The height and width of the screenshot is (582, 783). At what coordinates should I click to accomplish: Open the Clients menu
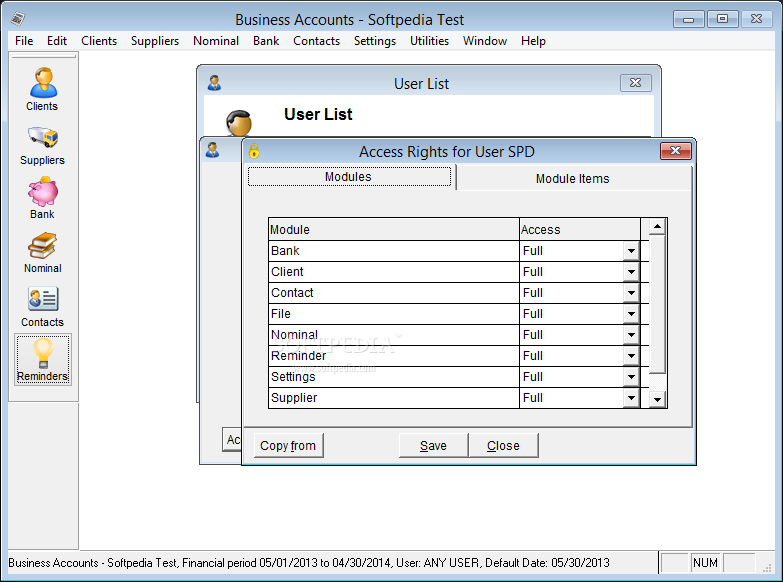(99, 41)
